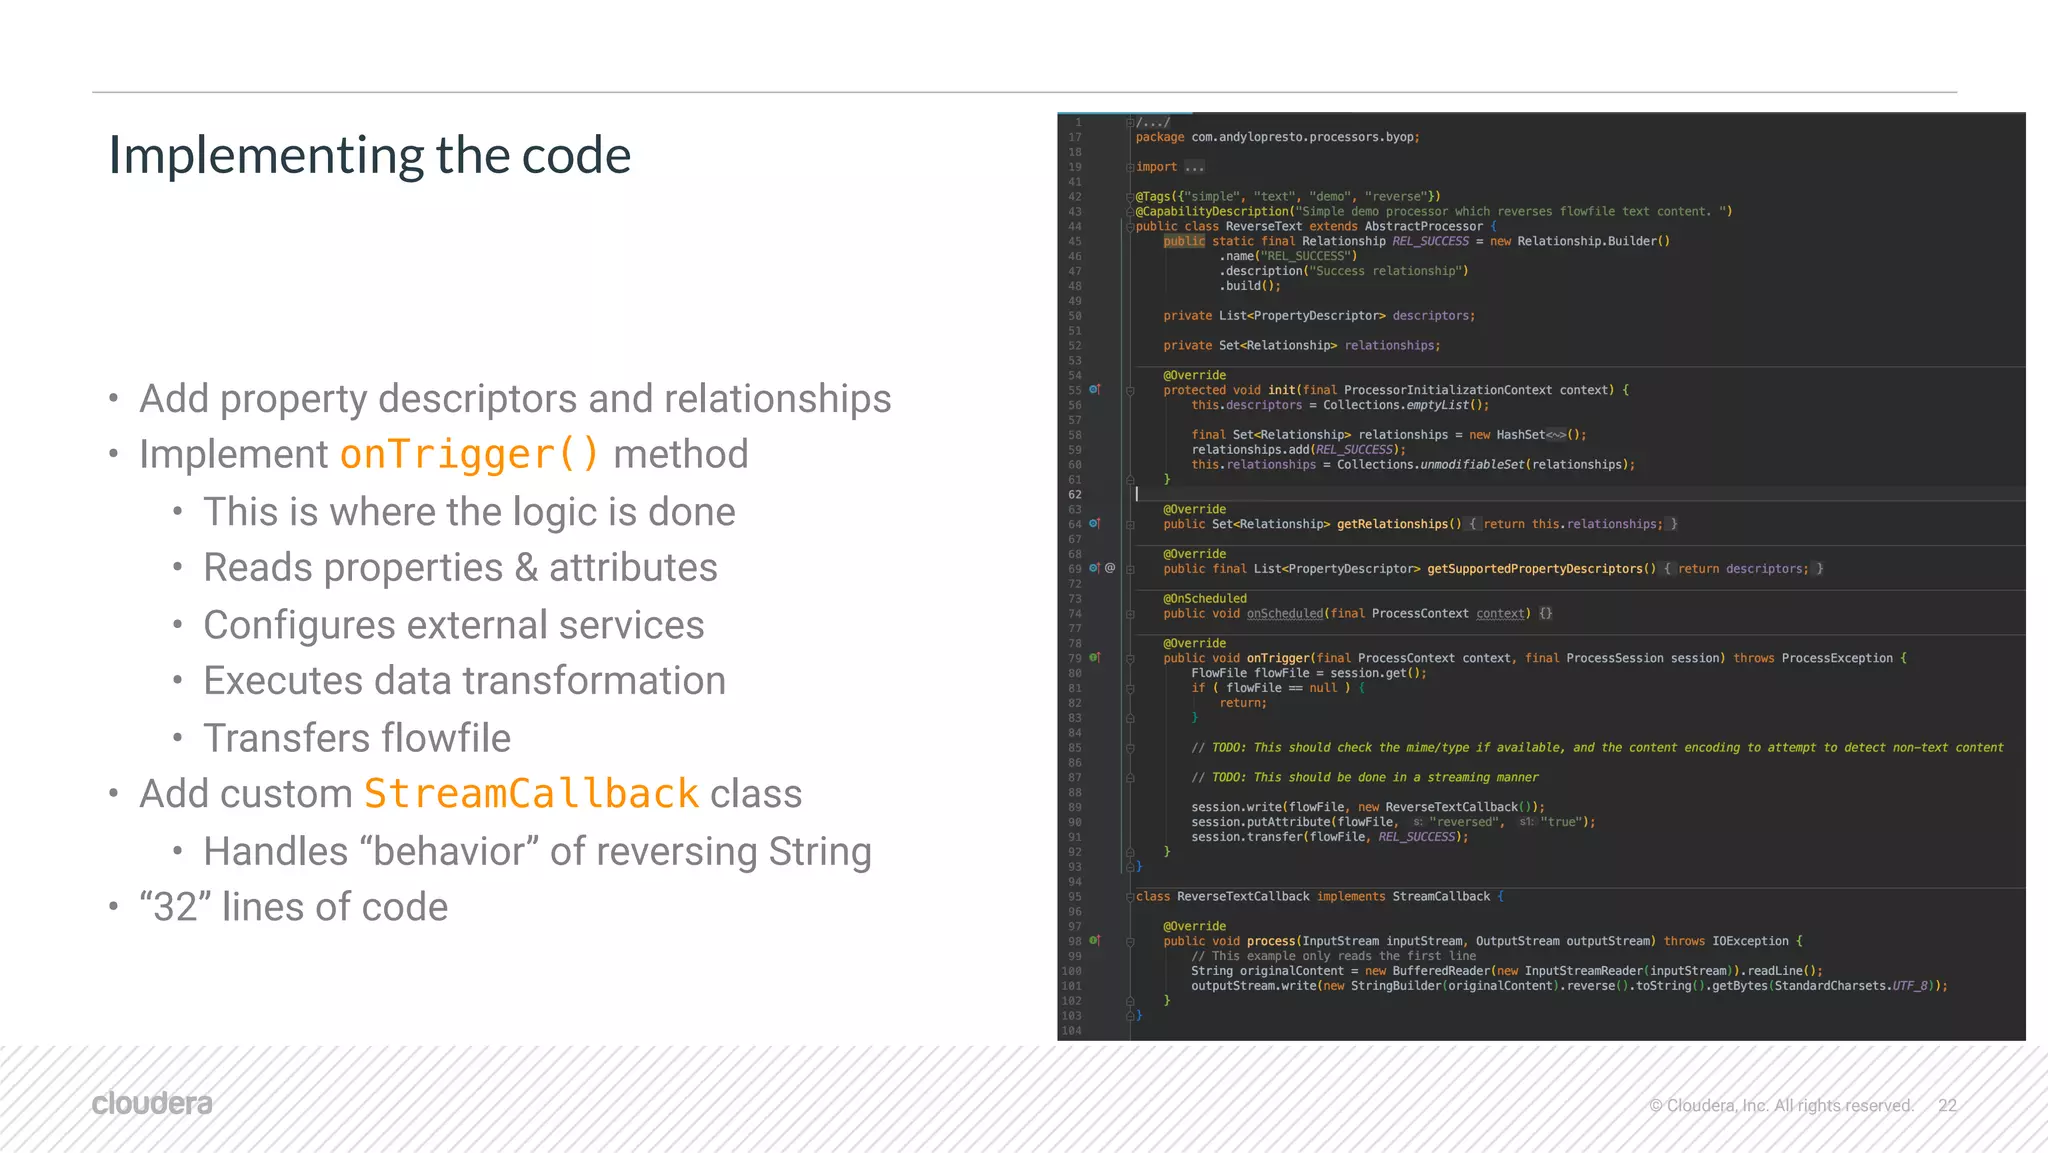Image resolution: width=2048 pixels, height=1153 pixels.
Task: Click the outputStream.write statement
Action: [x=1569, y=986]
